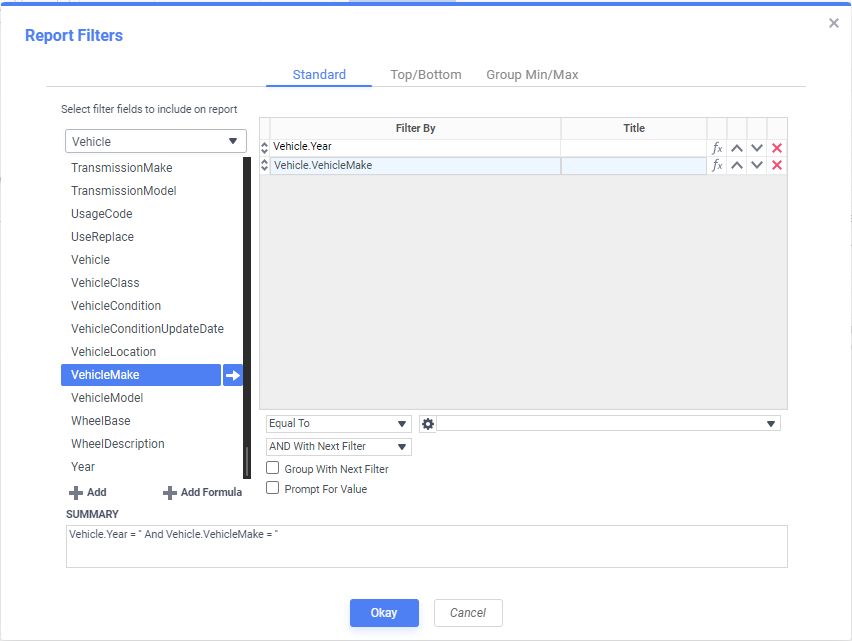Click the move down arrow for Vehicle.Year row

tap(757, 148)
